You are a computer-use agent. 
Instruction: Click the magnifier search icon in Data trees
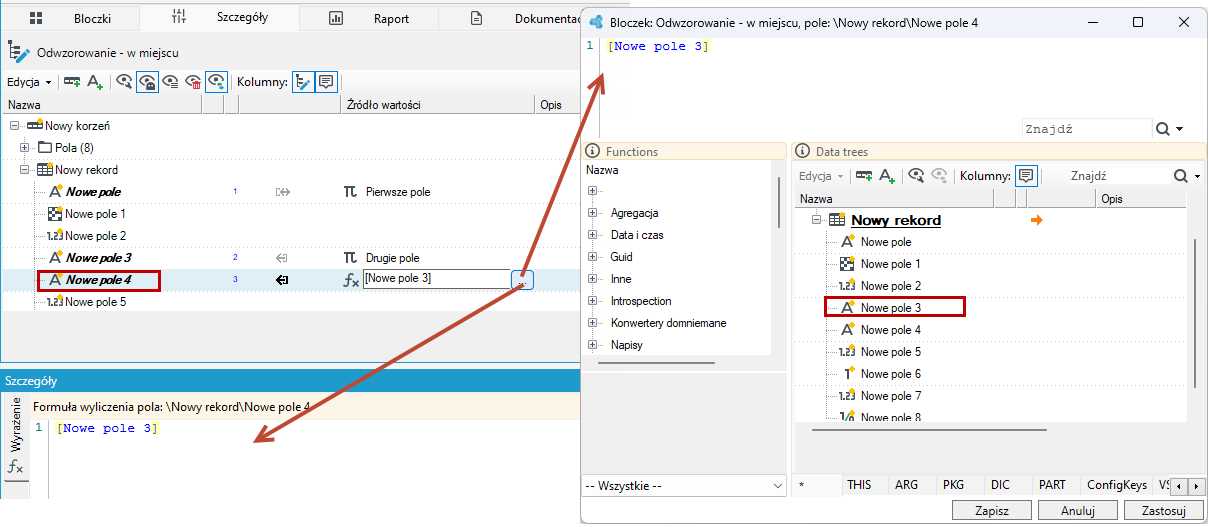click(1181, 176)
